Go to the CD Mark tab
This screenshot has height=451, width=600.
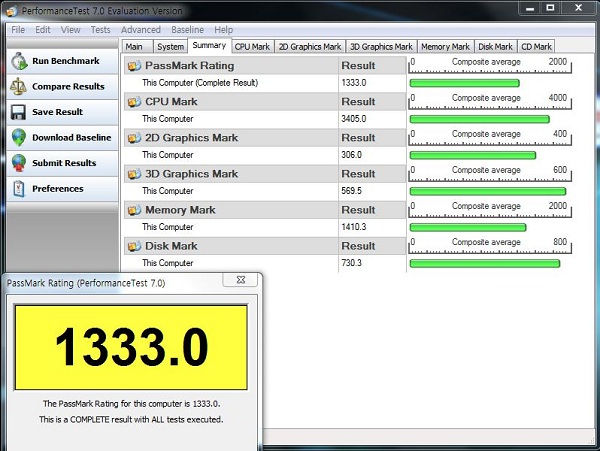pyautogui.click(x=536, y=47)
